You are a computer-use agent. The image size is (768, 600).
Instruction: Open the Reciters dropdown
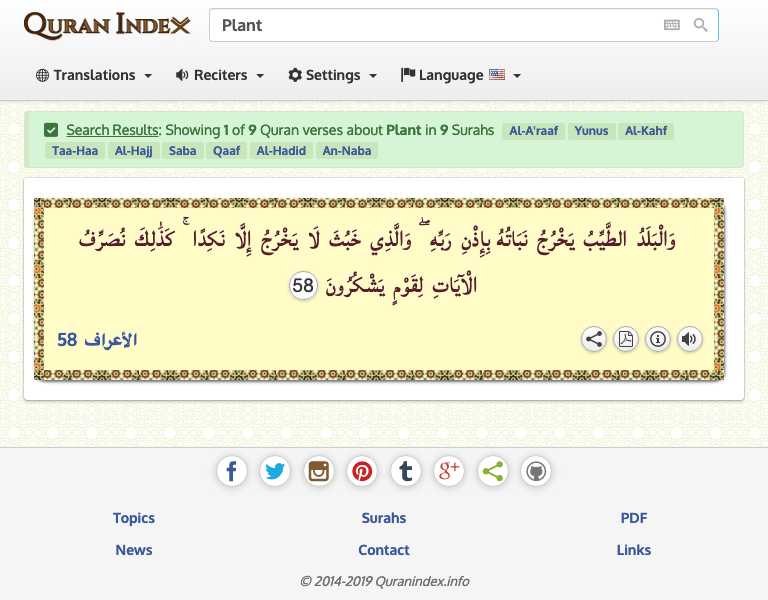tap(220, 75)
